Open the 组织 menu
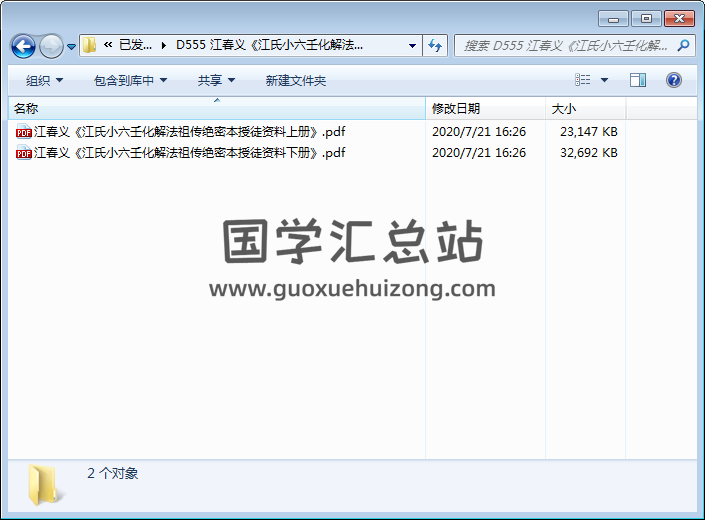 click(x=44, y=80)
